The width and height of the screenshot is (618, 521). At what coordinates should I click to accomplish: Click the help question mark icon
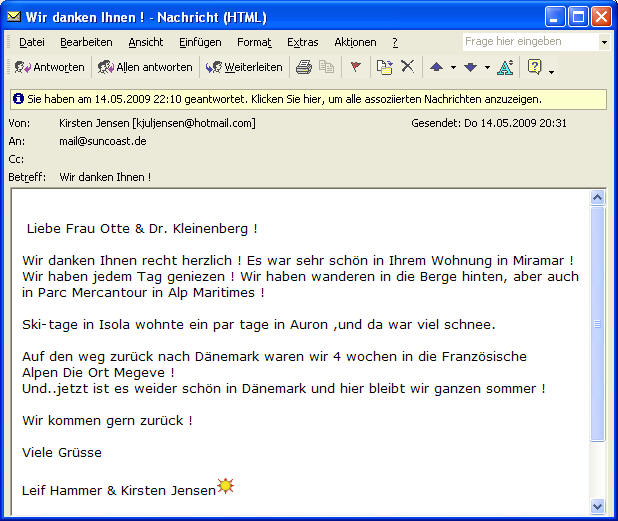click(x=535, y=67)
